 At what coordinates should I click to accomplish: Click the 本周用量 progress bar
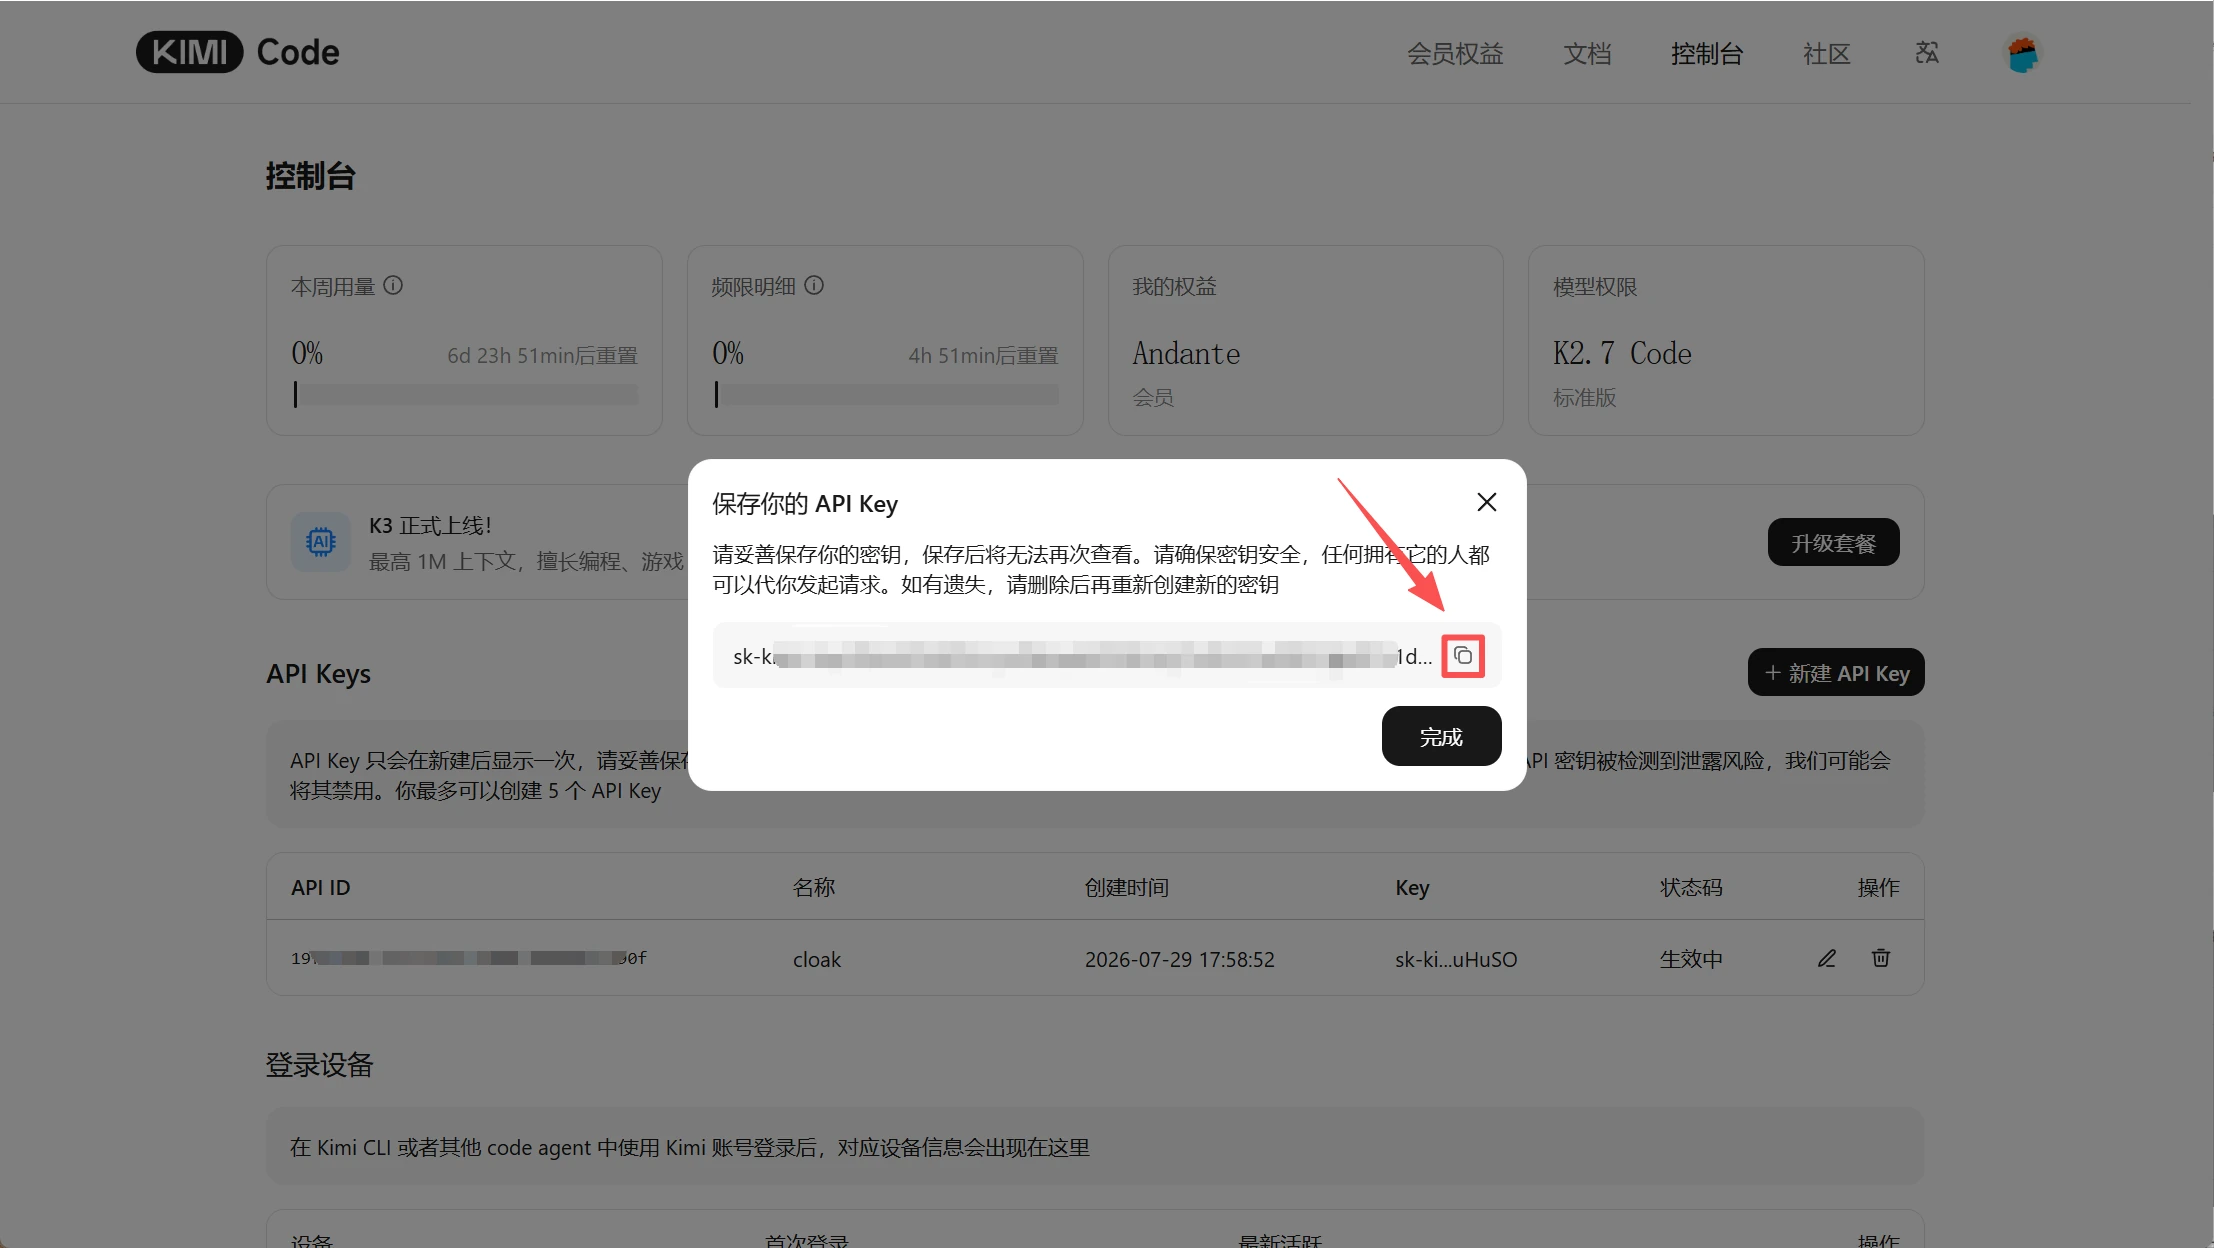tap(465, 395)
